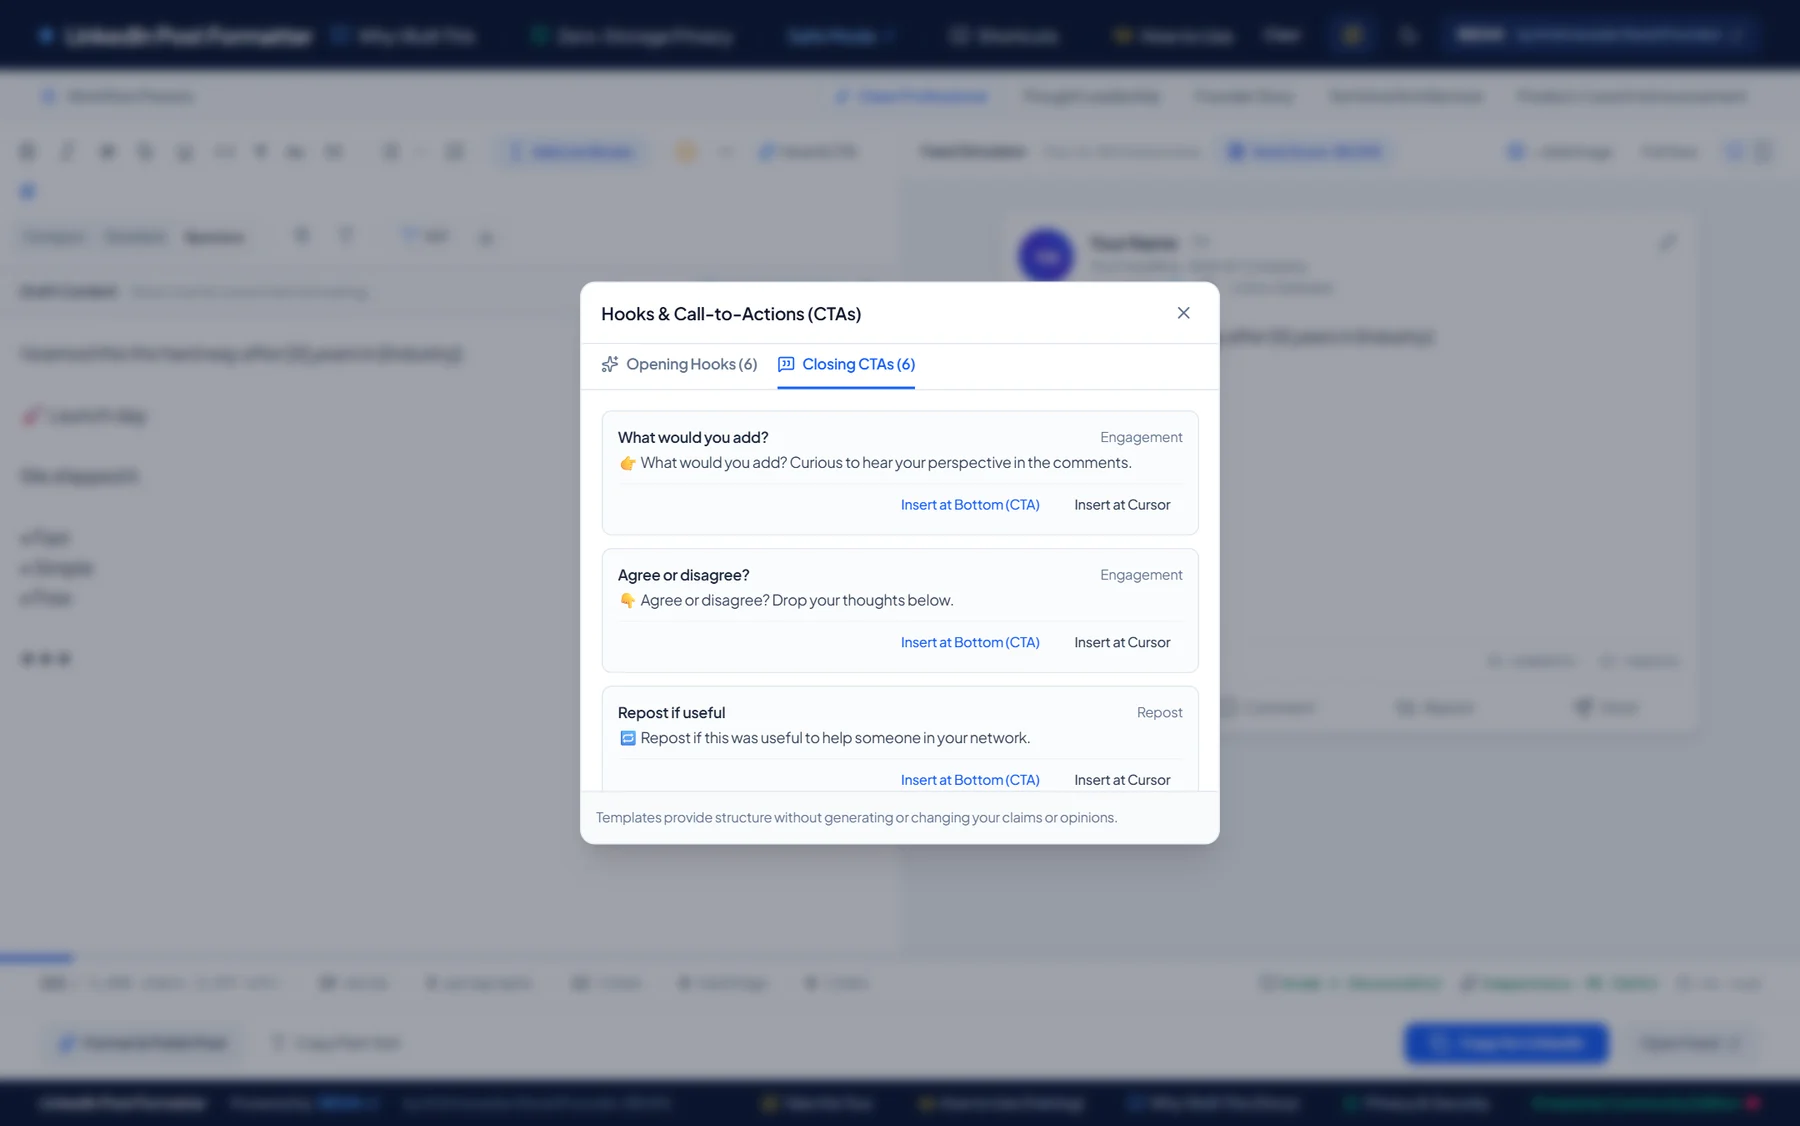This screenshot has height=1126, width=1800.
Task: Click the repost arrows emoji in third CTA
Action: (x=628, y=738)
